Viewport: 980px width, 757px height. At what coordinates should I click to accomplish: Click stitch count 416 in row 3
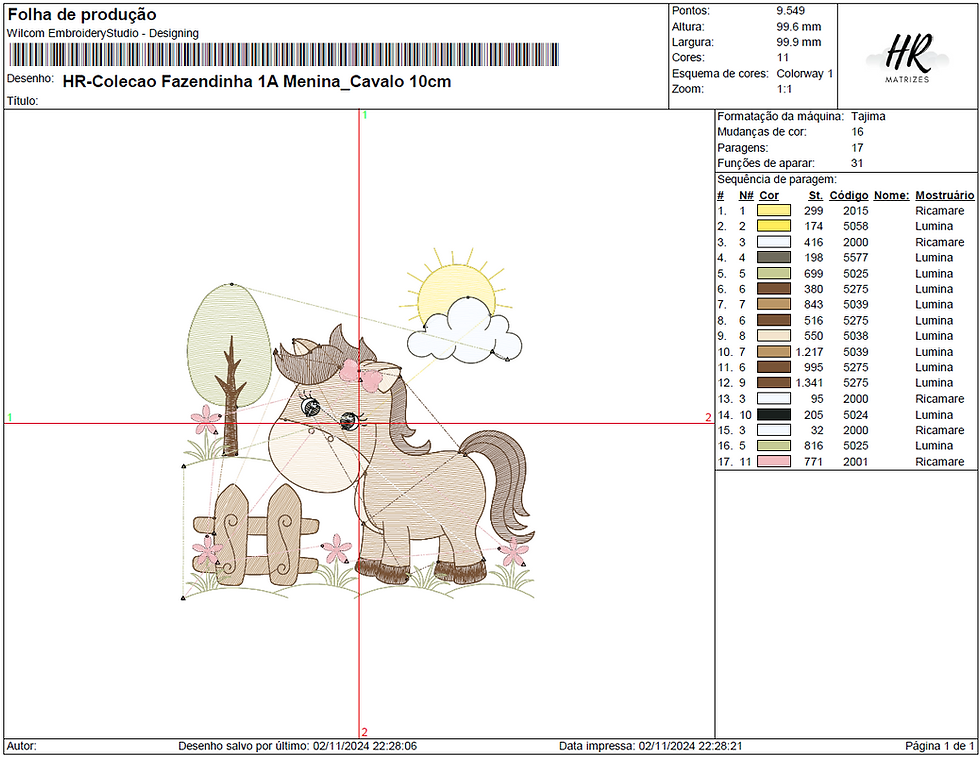pos(814,242)
